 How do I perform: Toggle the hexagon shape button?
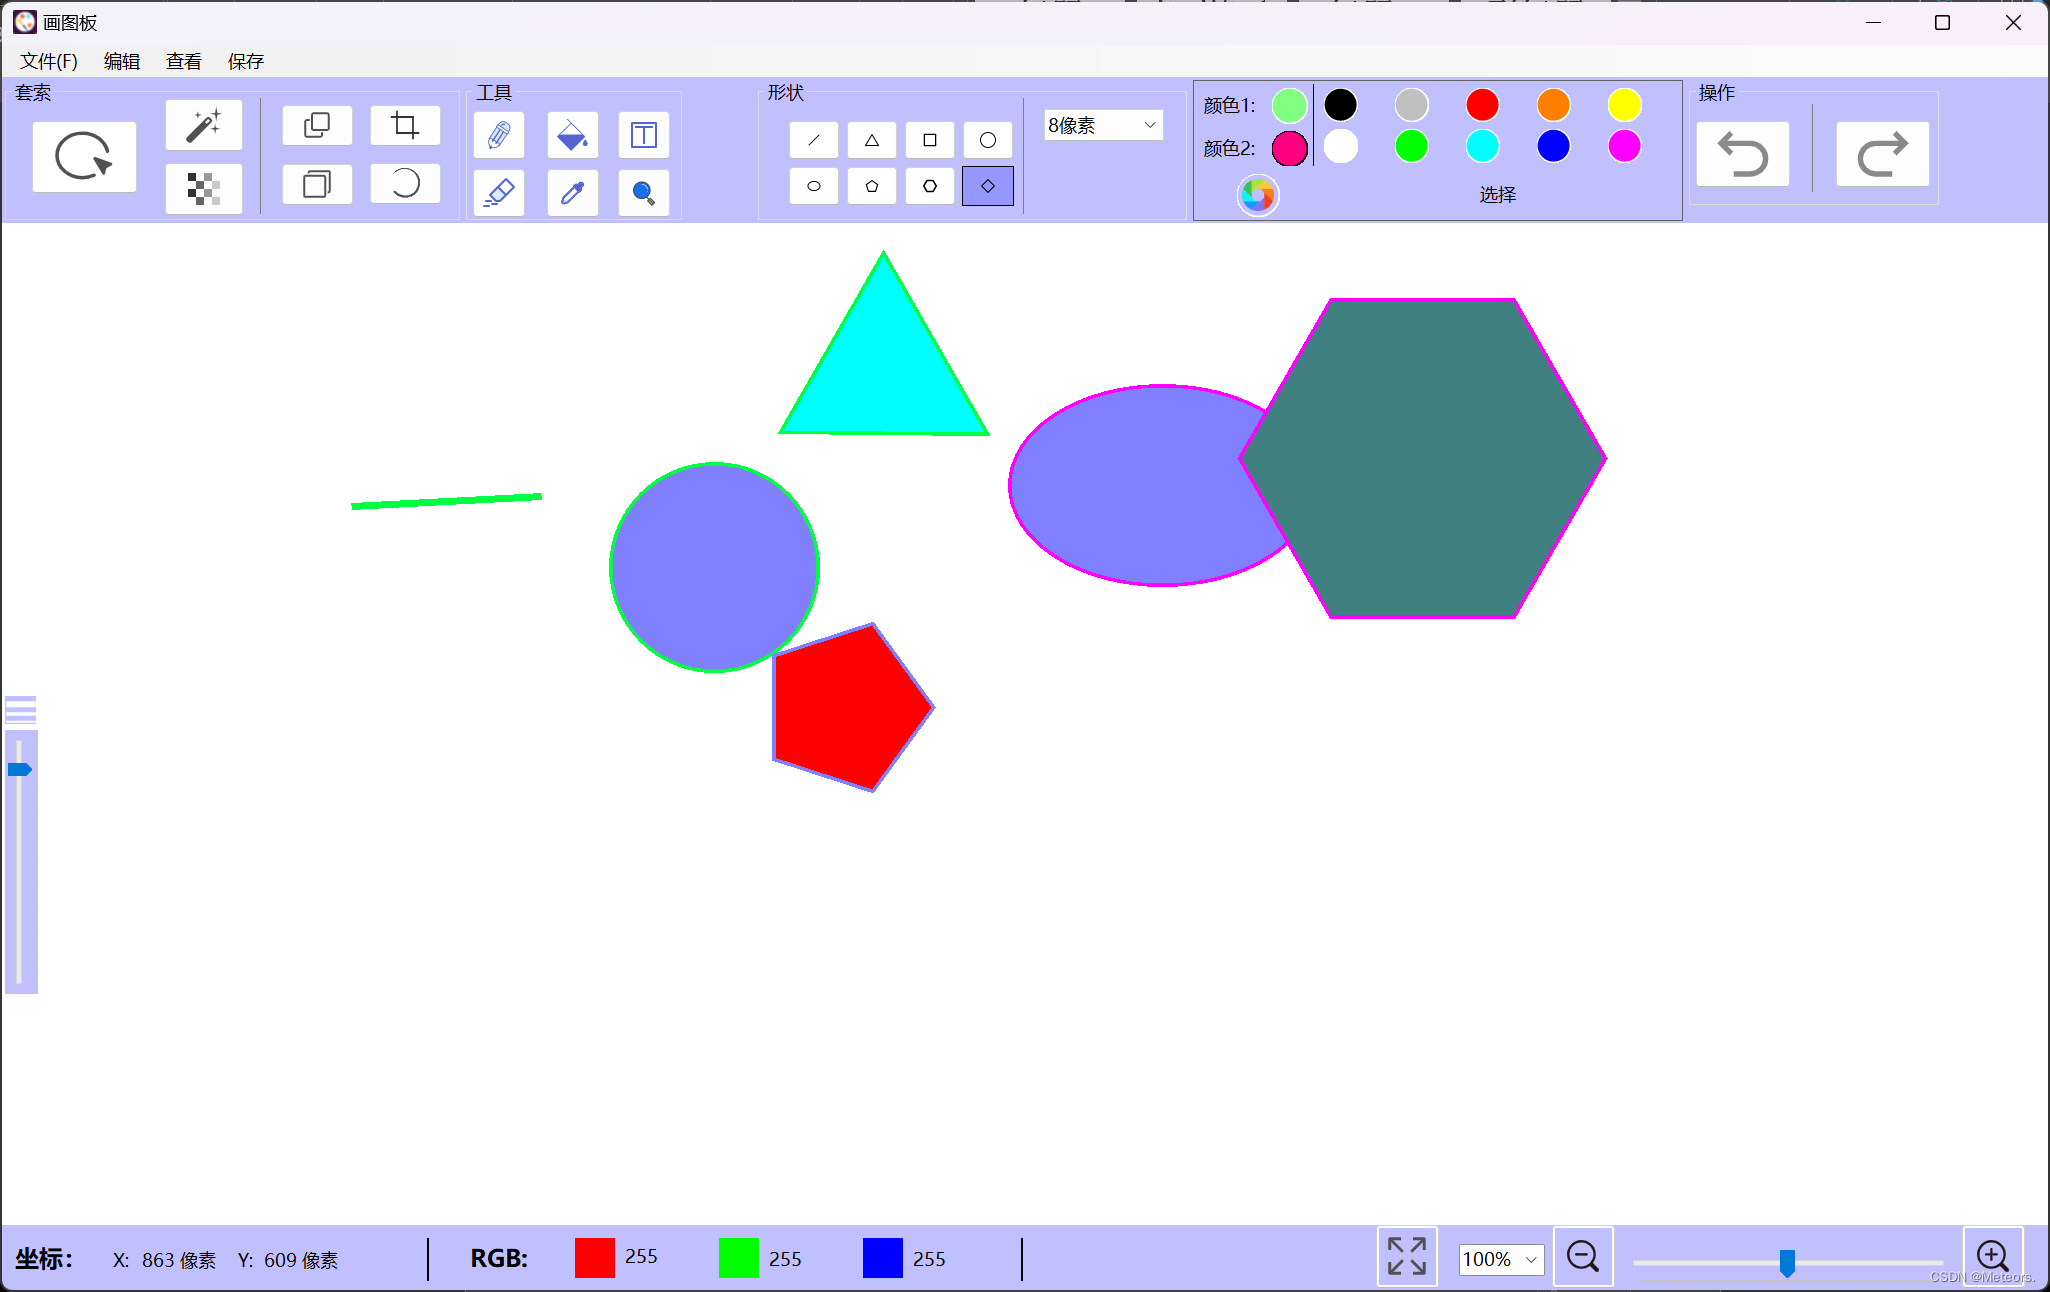[x=930, y=186]
